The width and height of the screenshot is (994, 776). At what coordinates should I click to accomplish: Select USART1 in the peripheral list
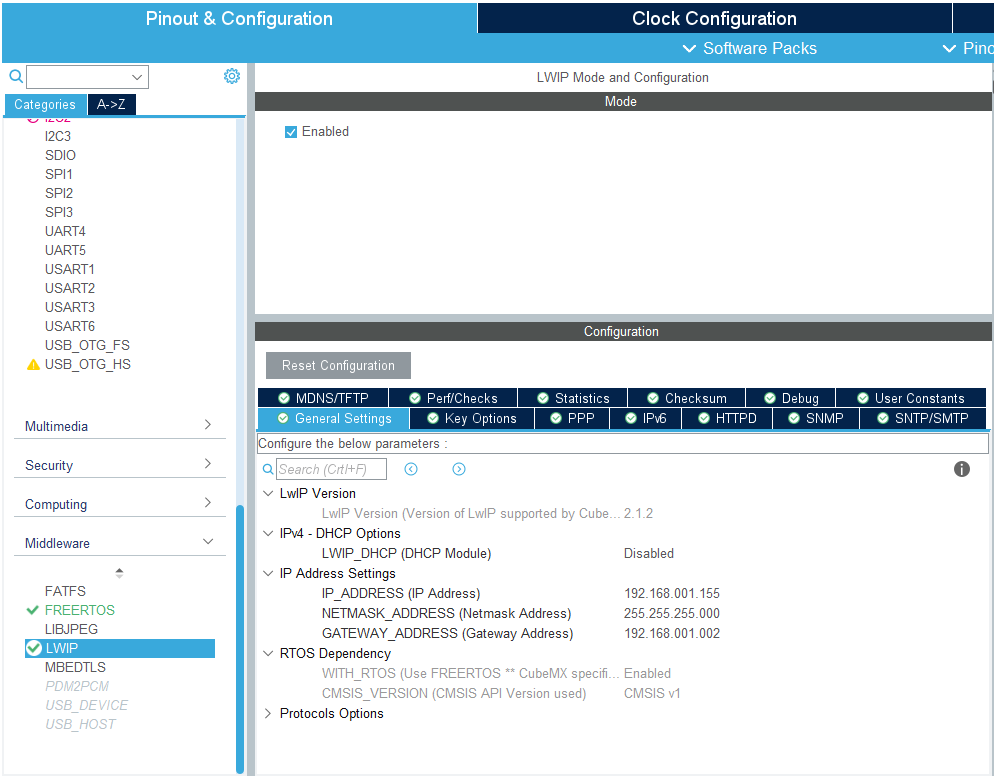click(x=69, y=268)
